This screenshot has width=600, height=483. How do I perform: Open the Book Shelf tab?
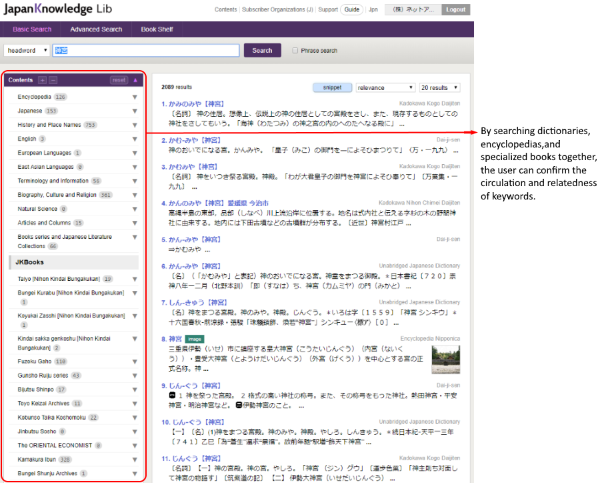[156, 30]
